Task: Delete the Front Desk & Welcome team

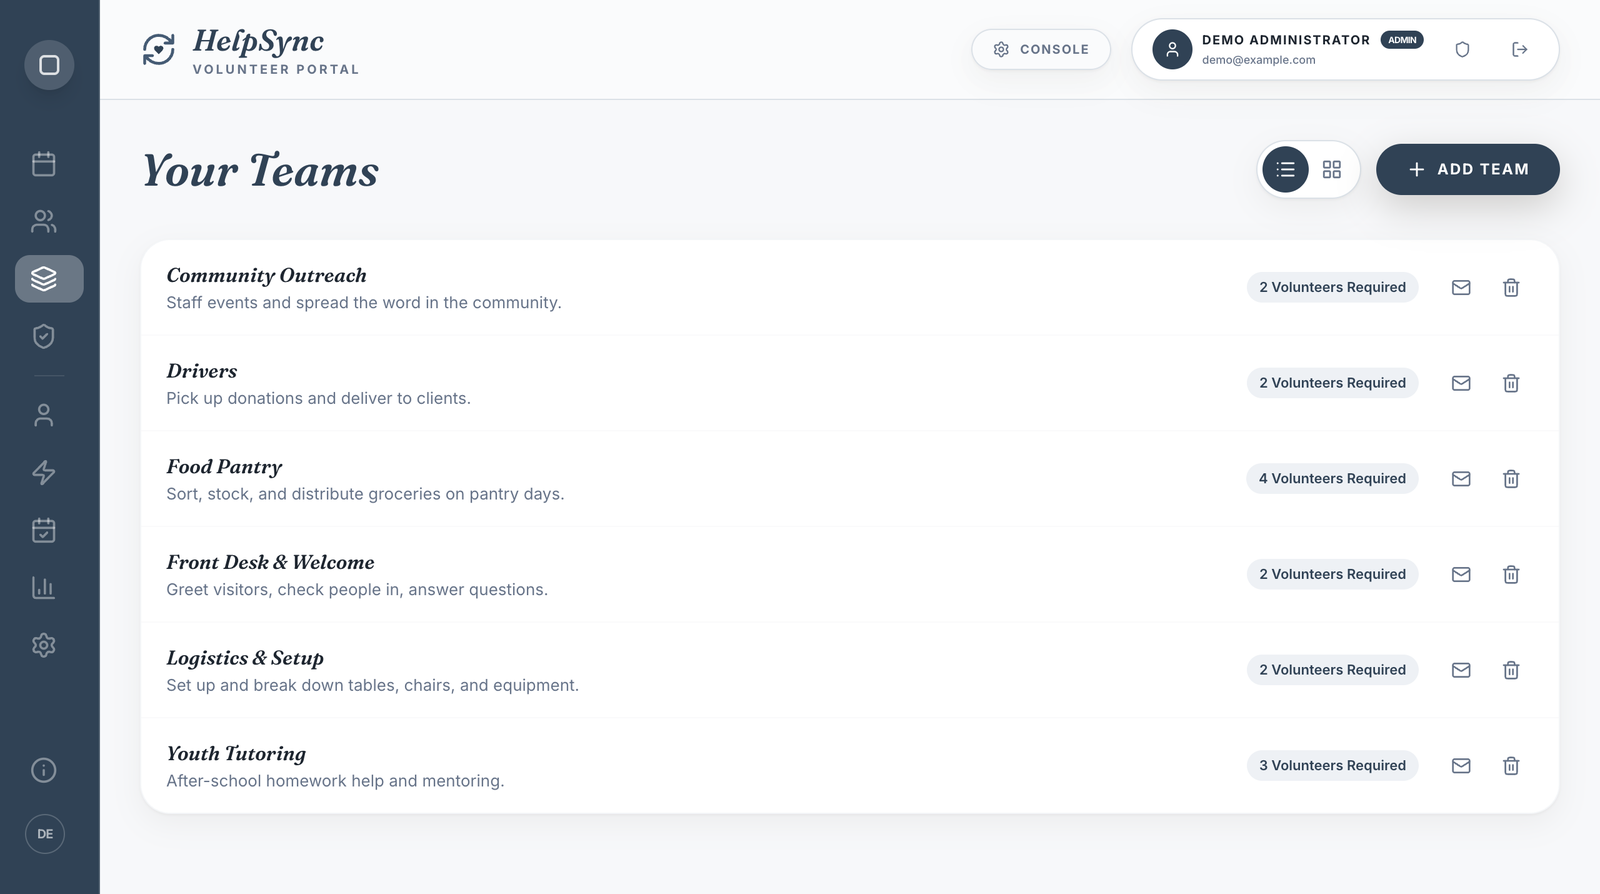Action: click(1511, 574)
